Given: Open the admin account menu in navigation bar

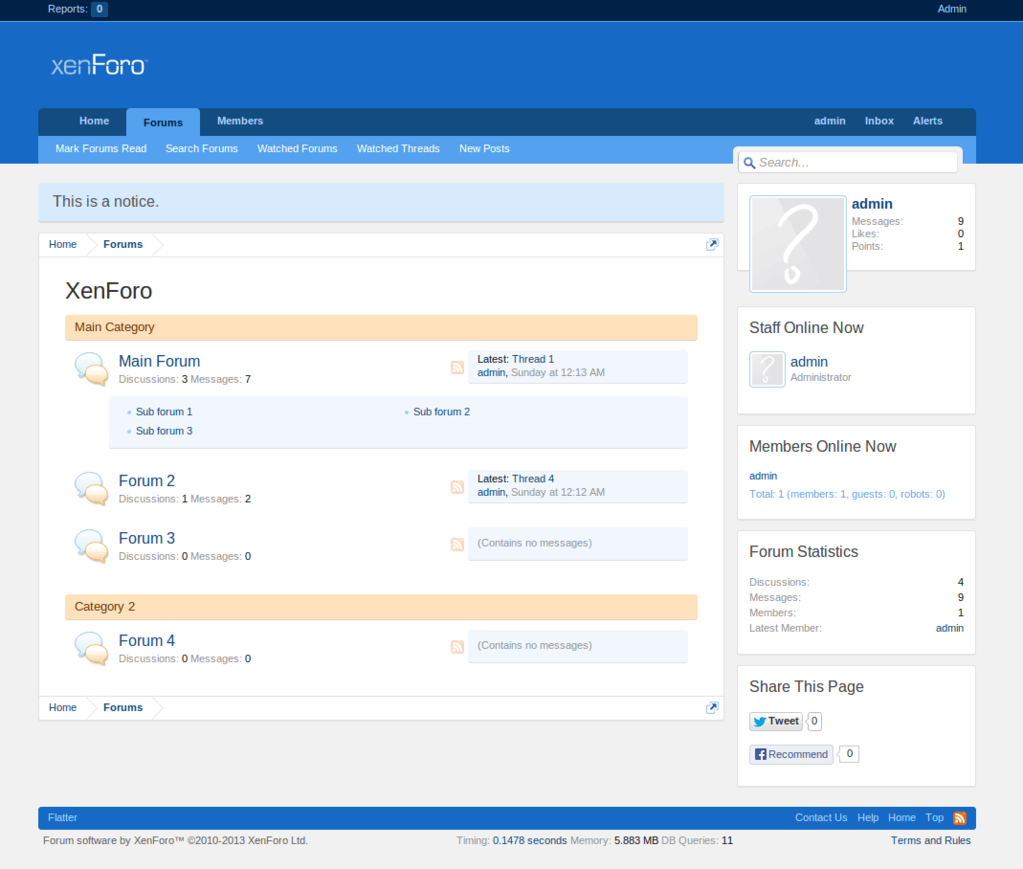Looking at the screenshot, I should (829, 121).
